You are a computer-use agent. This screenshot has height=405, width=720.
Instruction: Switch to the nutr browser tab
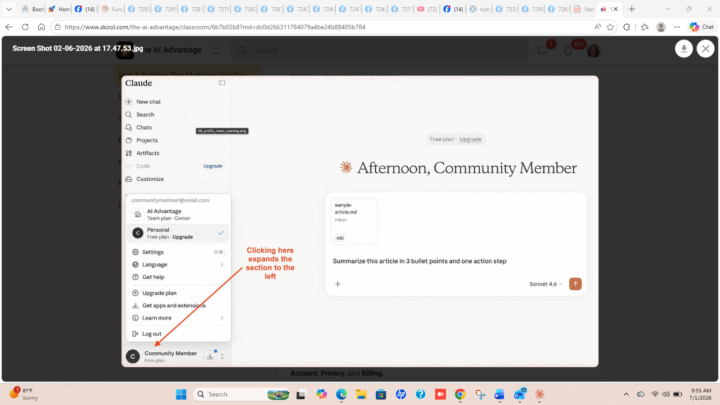click(x=480, y=9)
